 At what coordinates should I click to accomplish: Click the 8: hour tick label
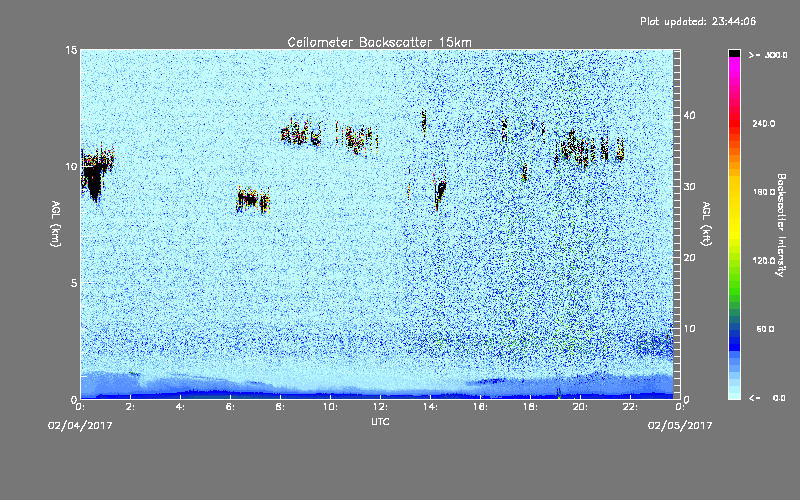(281, 407)
